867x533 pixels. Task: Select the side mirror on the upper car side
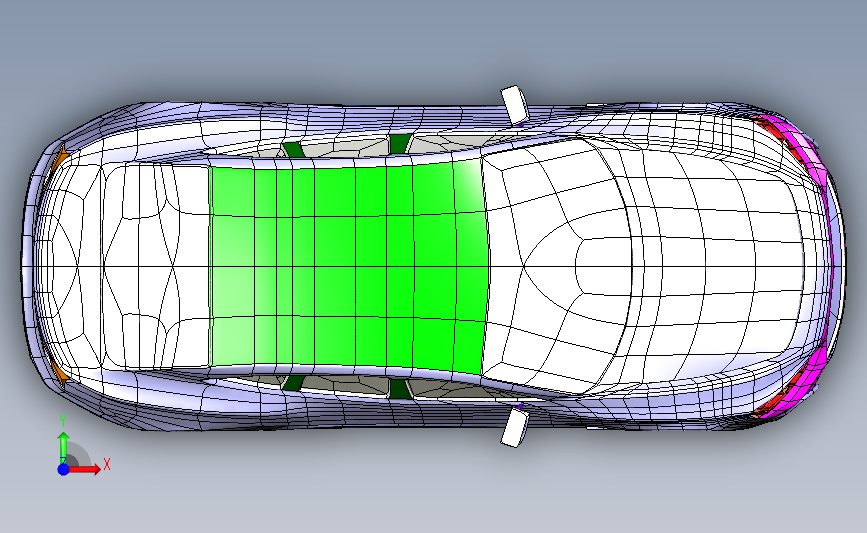pyautogui.click(x=514, y=105)
